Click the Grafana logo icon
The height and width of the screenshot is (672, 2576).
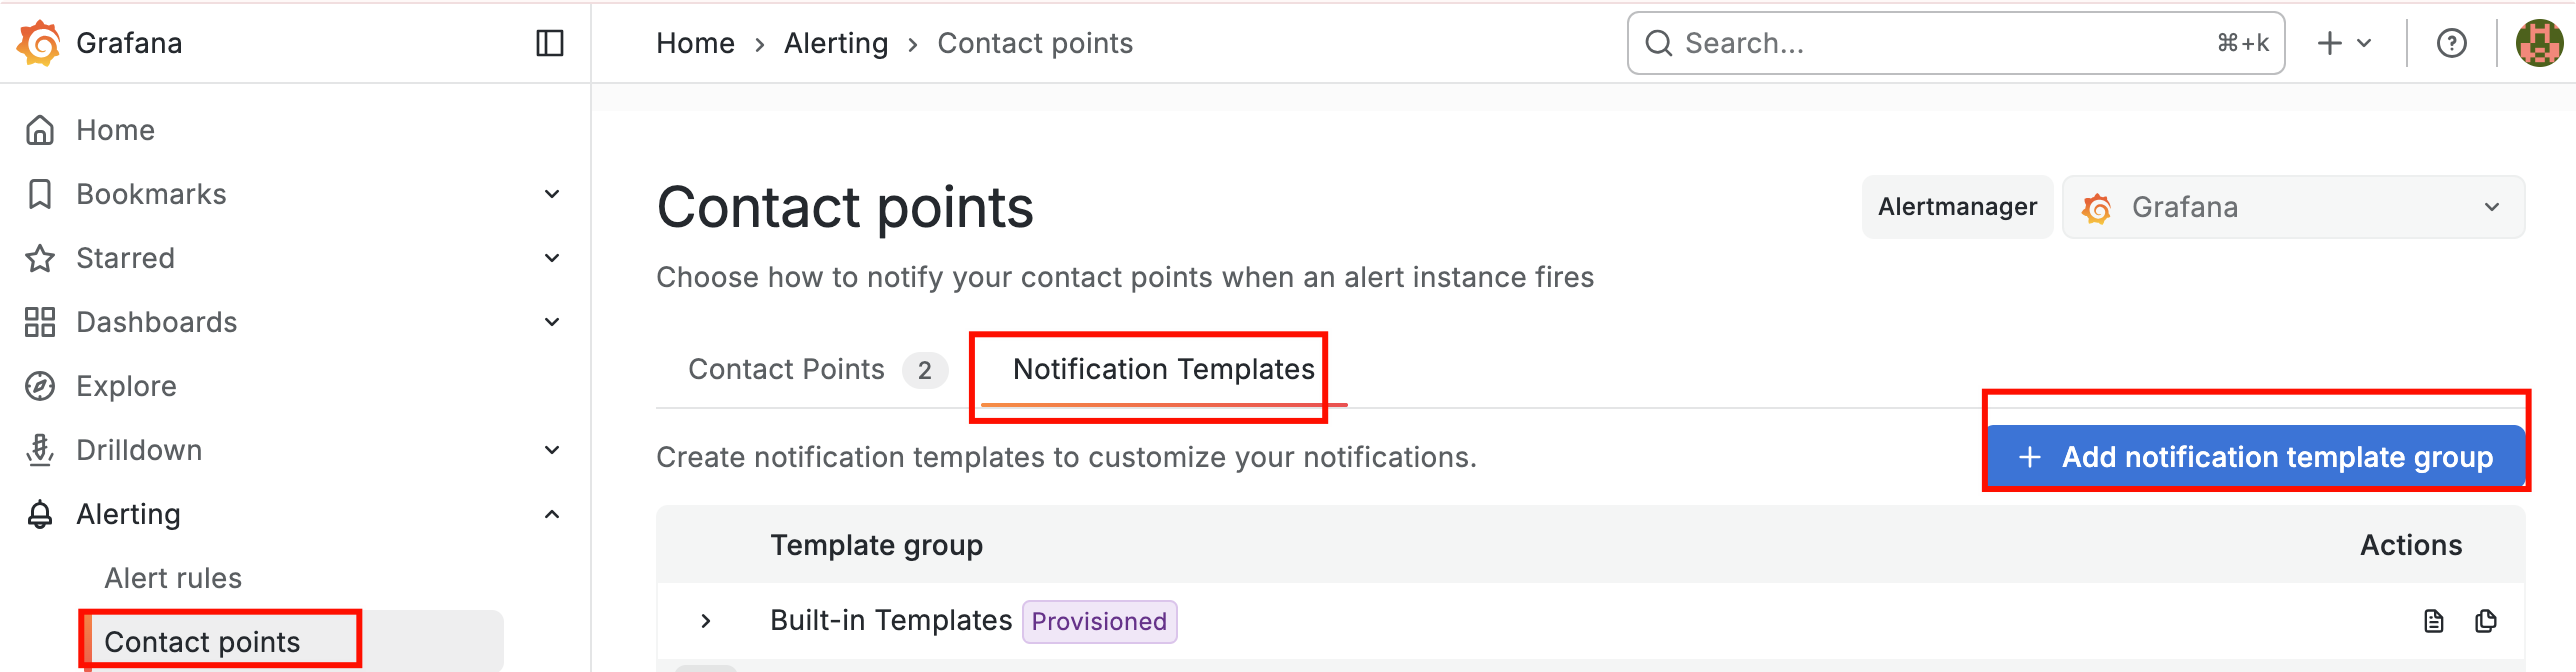[39, 43]
